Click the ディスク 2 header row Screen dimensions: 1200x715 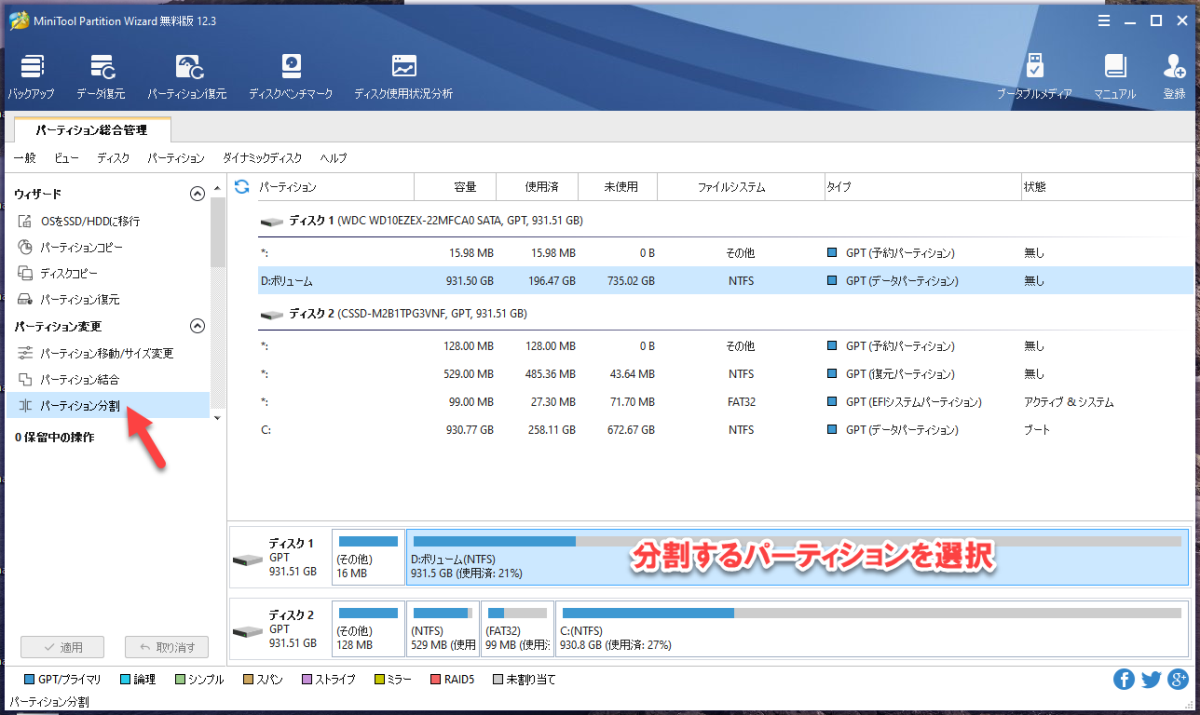[725, 313]
